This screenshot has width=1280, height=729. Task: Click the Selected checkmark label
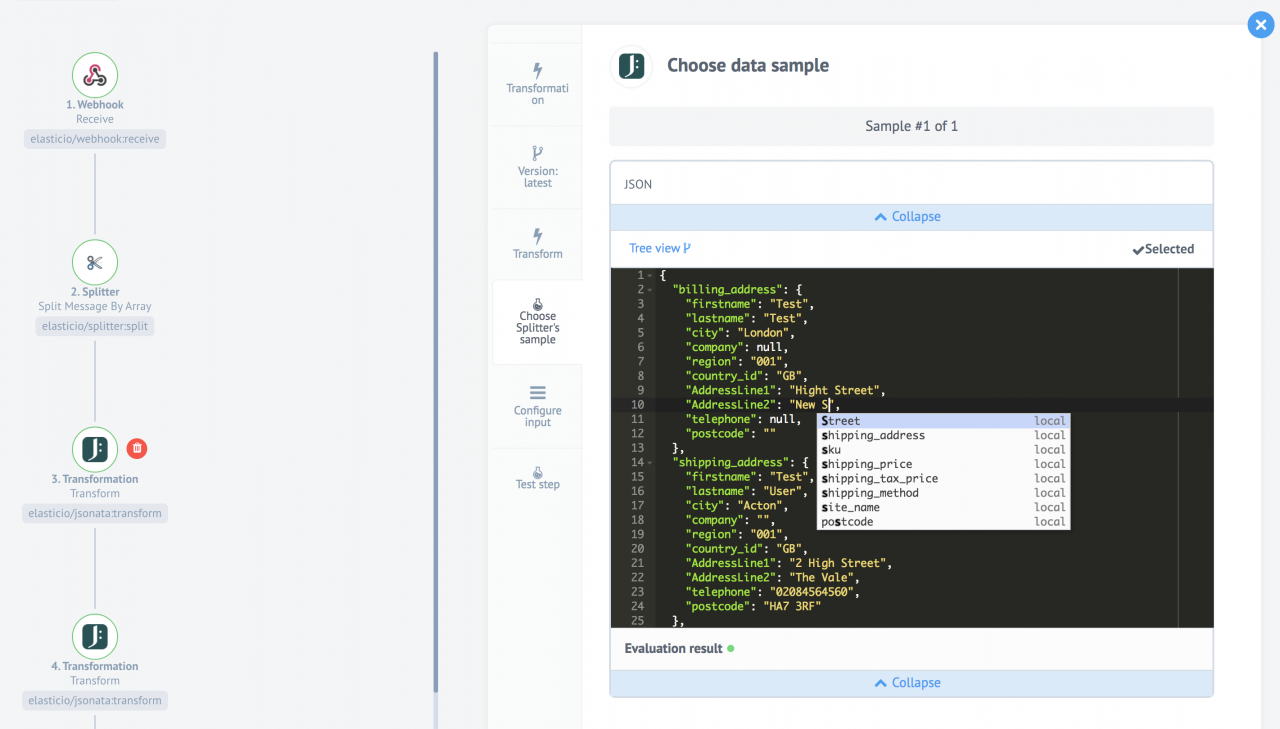(x=1163, y=249)
